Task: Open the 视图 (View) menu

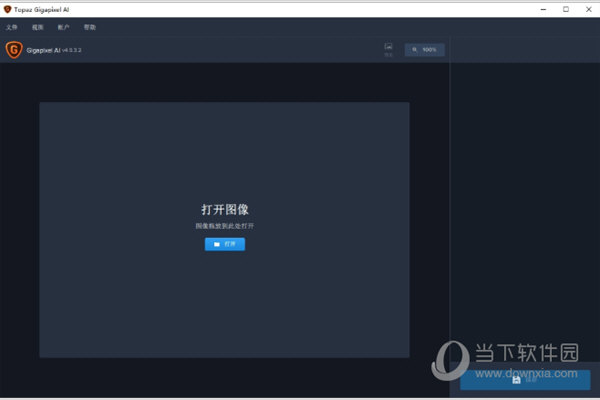Action: [x=38, y=27]
